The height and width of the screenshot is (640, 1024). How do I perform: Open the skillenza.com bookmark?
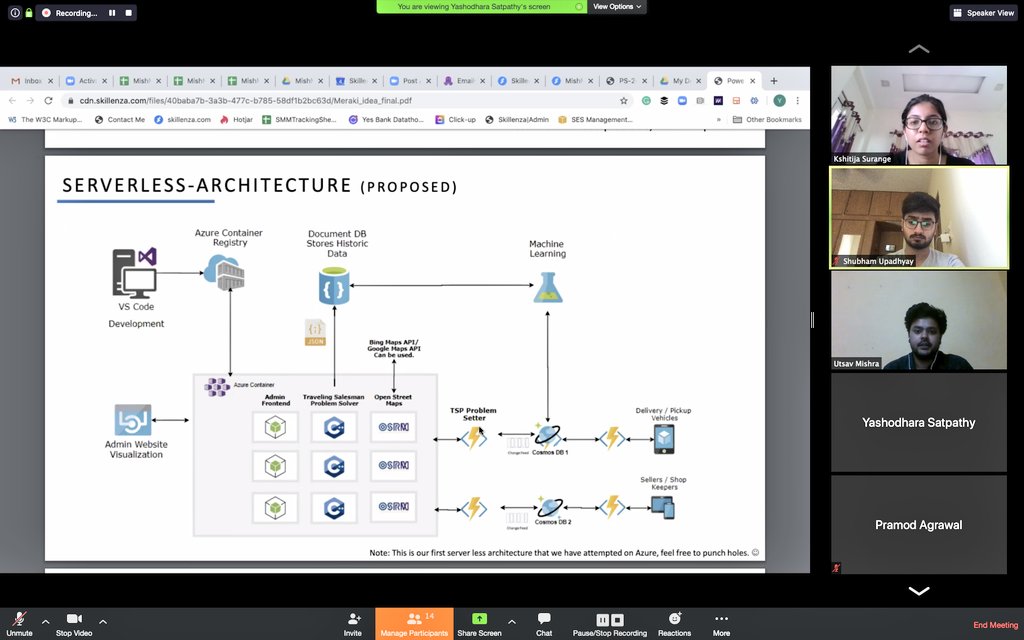(x=183, y=120)
